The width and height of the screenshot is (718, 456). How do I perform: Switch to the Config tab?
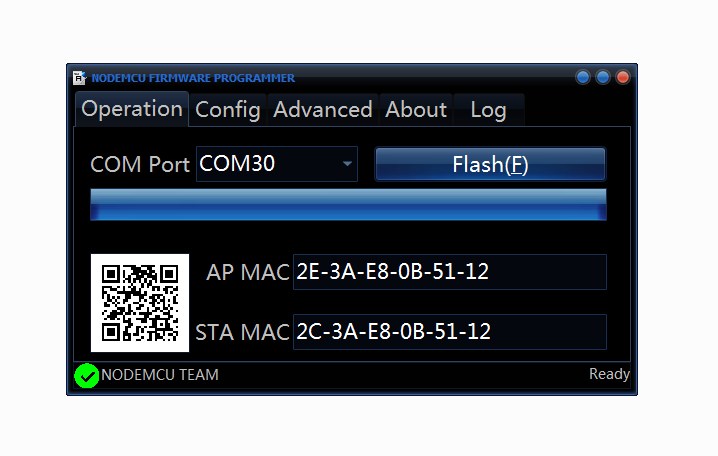(228, 110)
